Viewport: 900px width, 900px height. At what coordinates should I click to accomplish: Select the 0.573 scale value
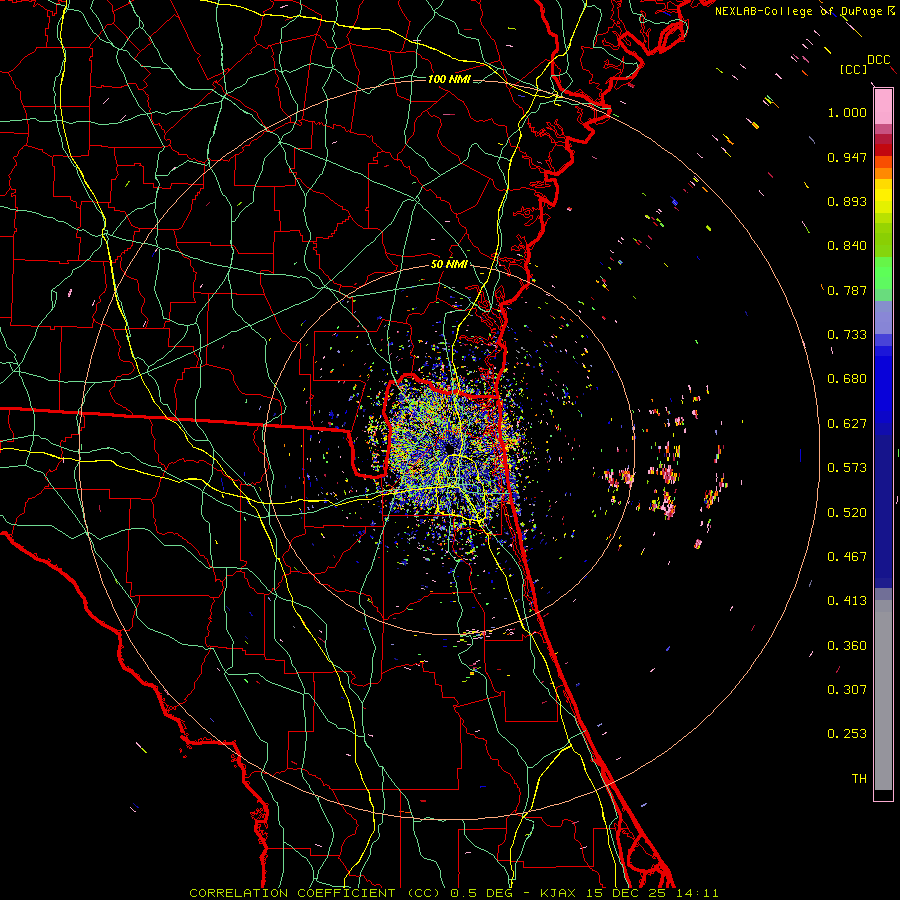847,468
